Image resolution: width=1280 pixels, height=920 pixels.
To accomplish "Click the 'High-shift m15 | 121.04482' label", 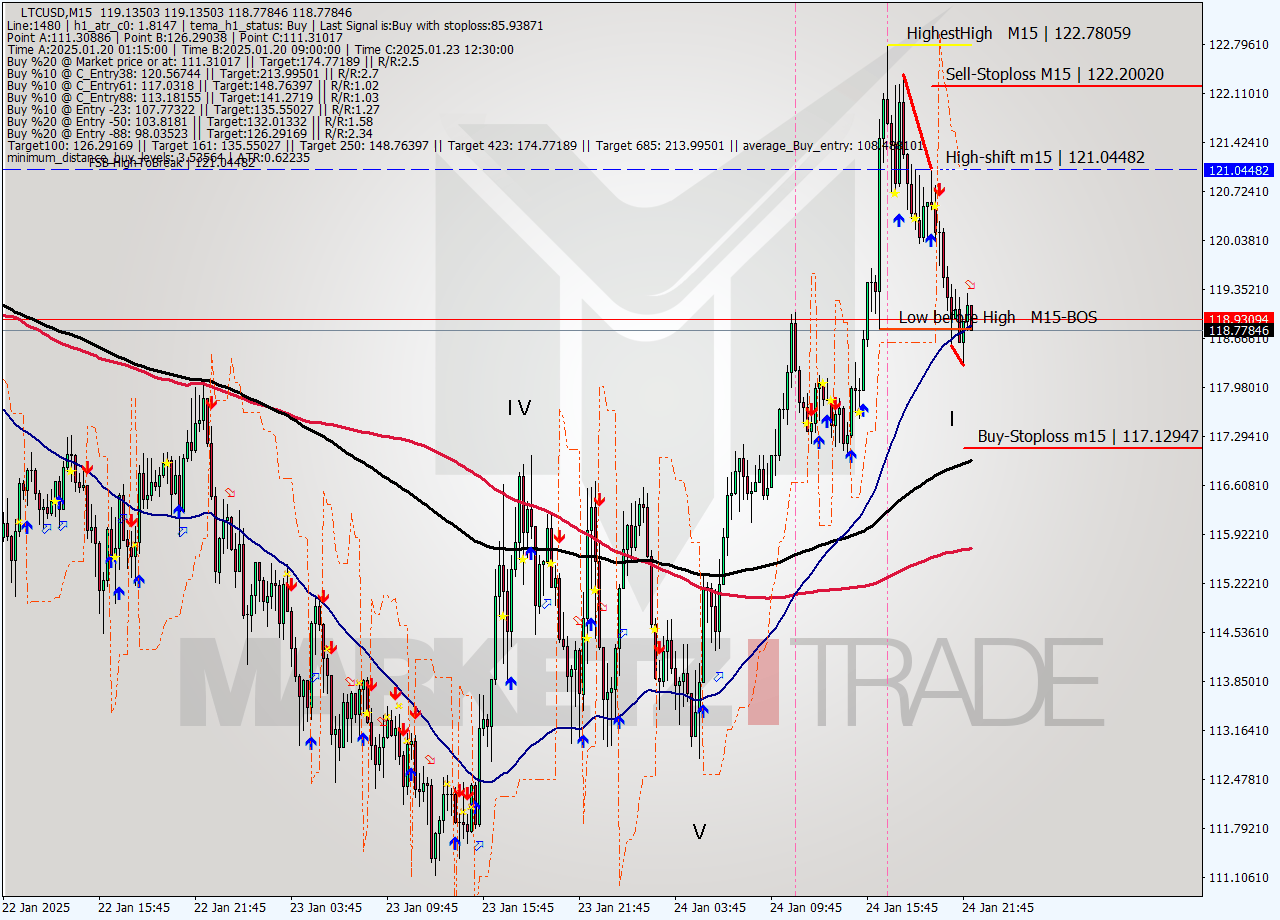I will (x=1045, y=157).
